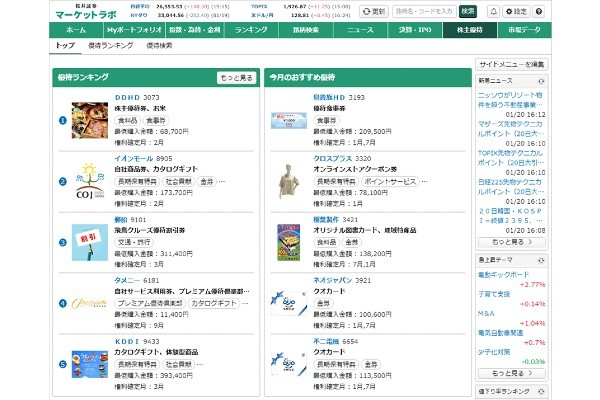600x400 pixels.
Task: Refresh the 値下り率ランキング panel via its icon
Action: point(541,392)
